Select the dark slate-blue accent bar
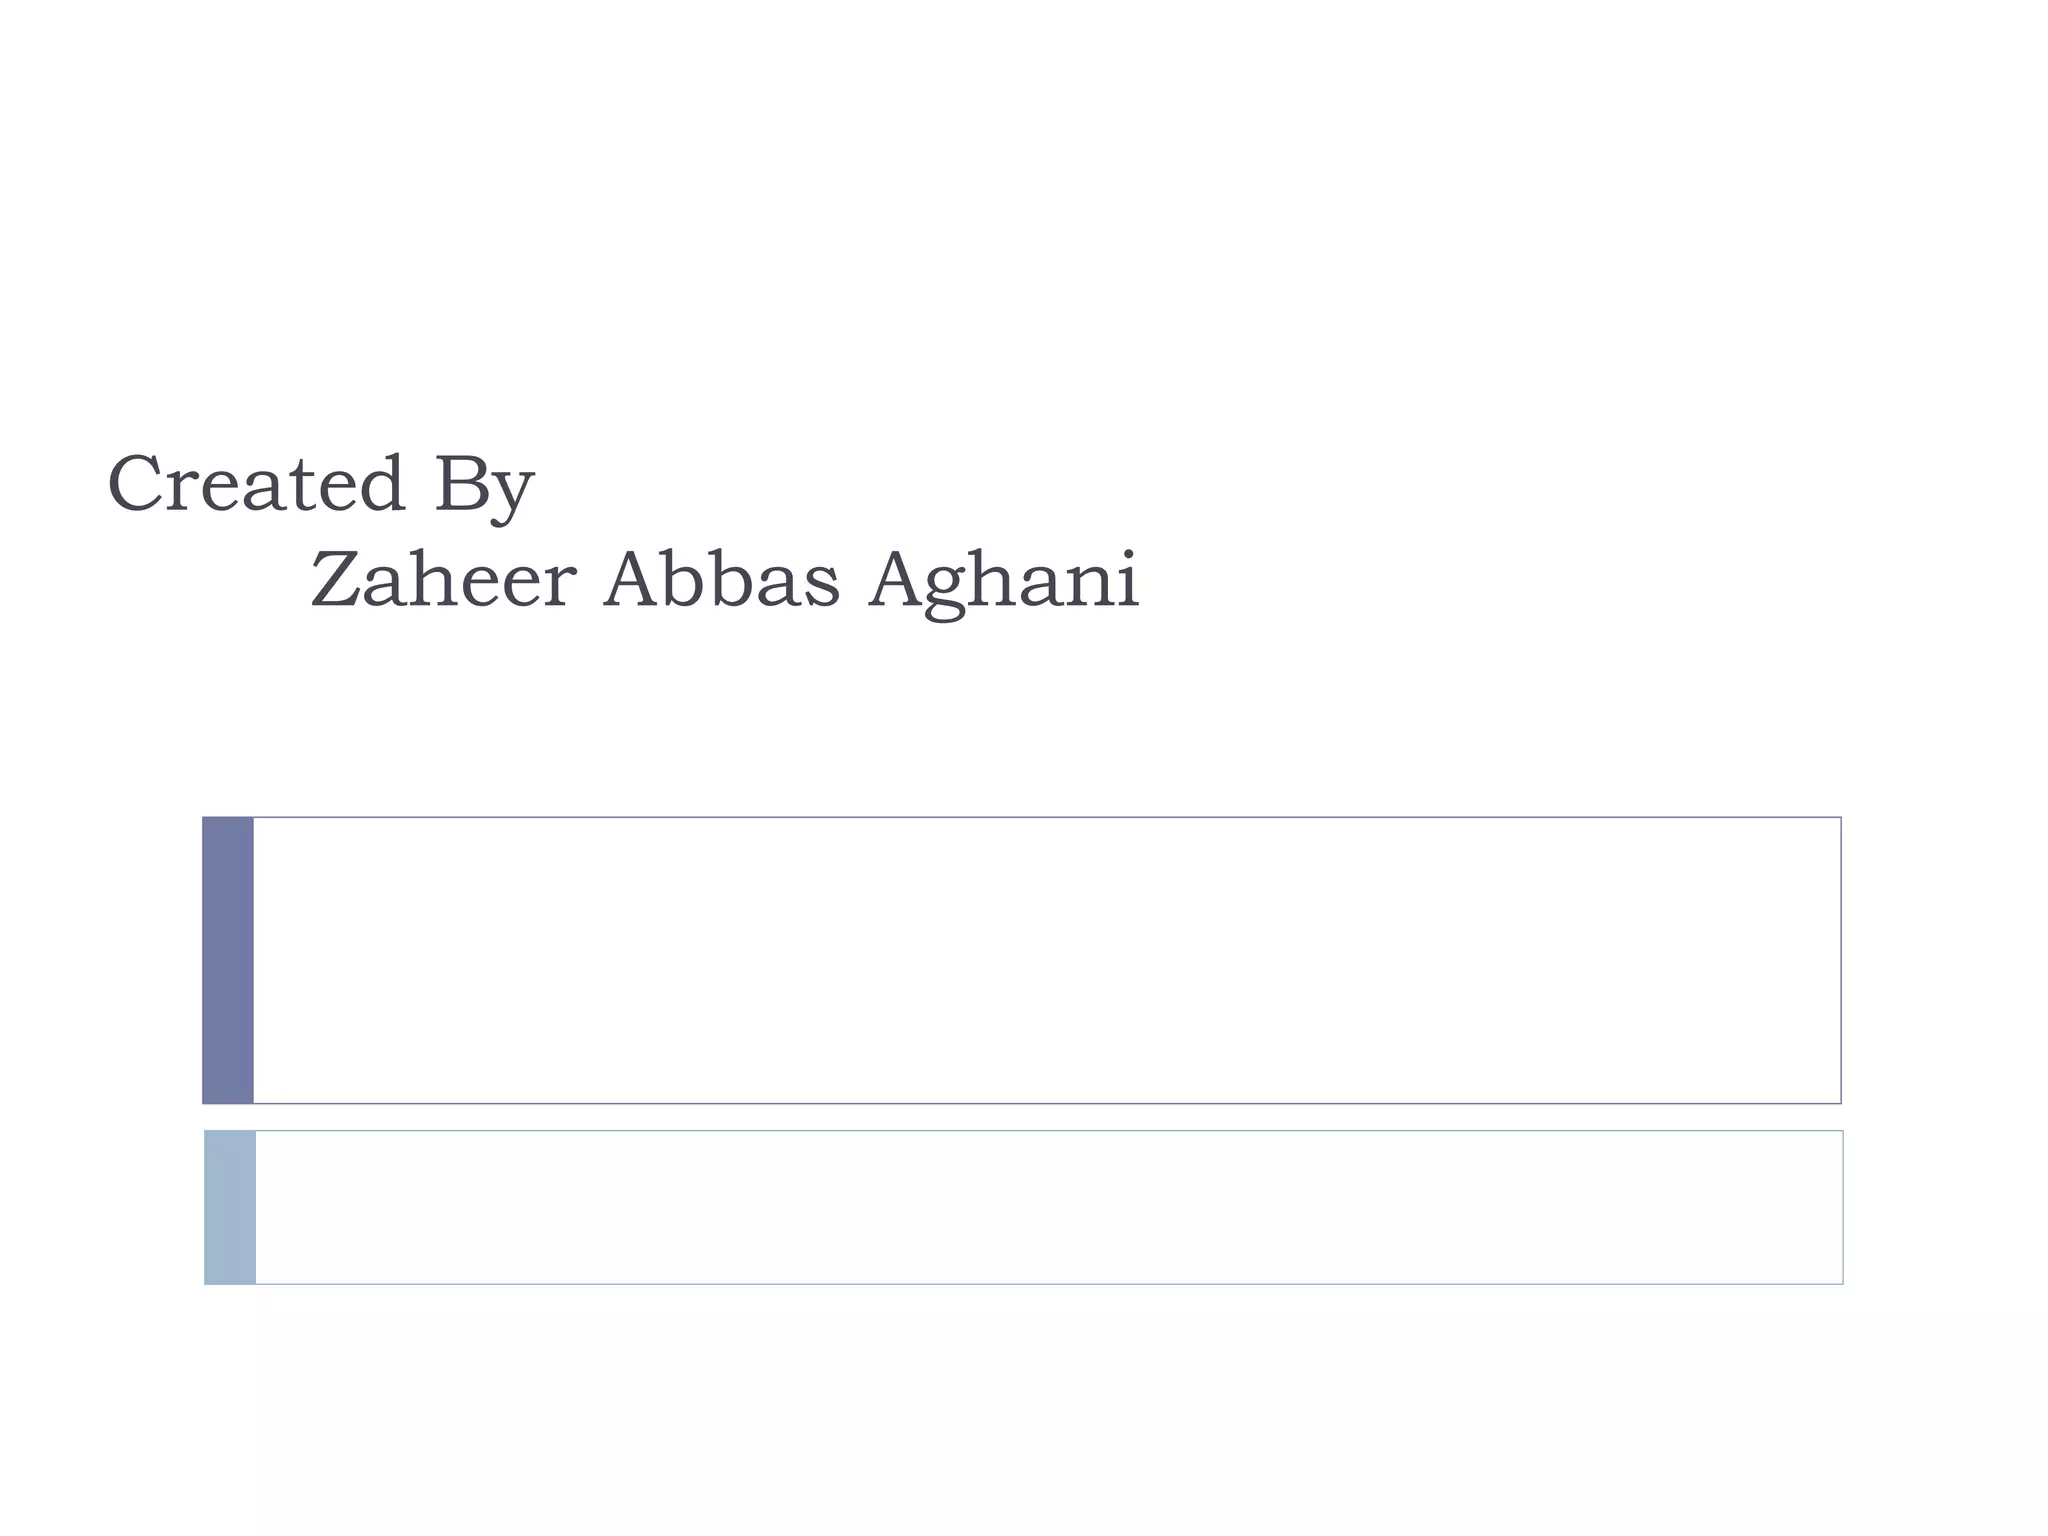 click(228, 960)
